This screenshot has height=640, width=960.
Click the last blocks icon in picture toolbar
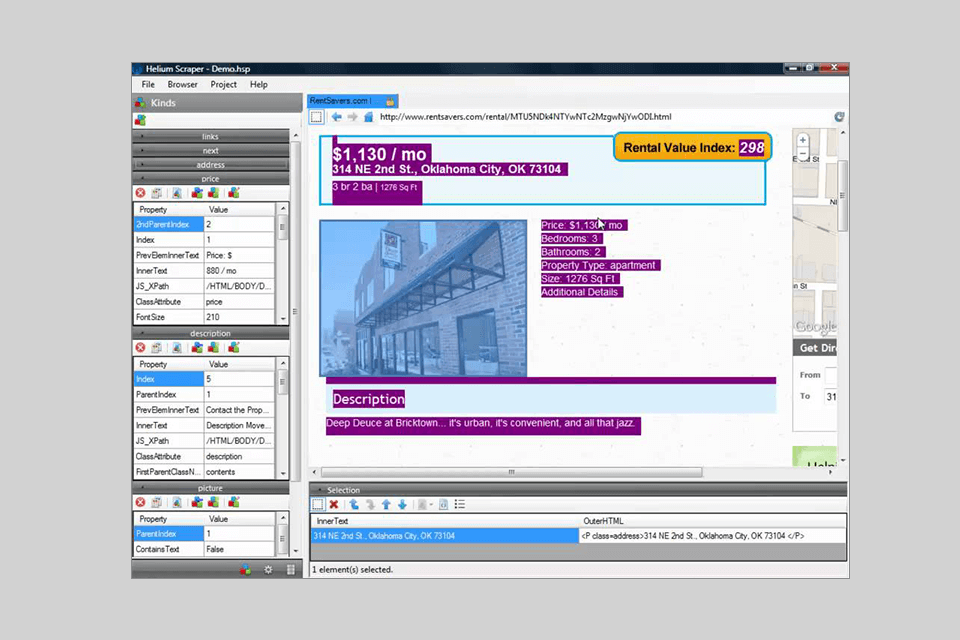click(233, 502)
